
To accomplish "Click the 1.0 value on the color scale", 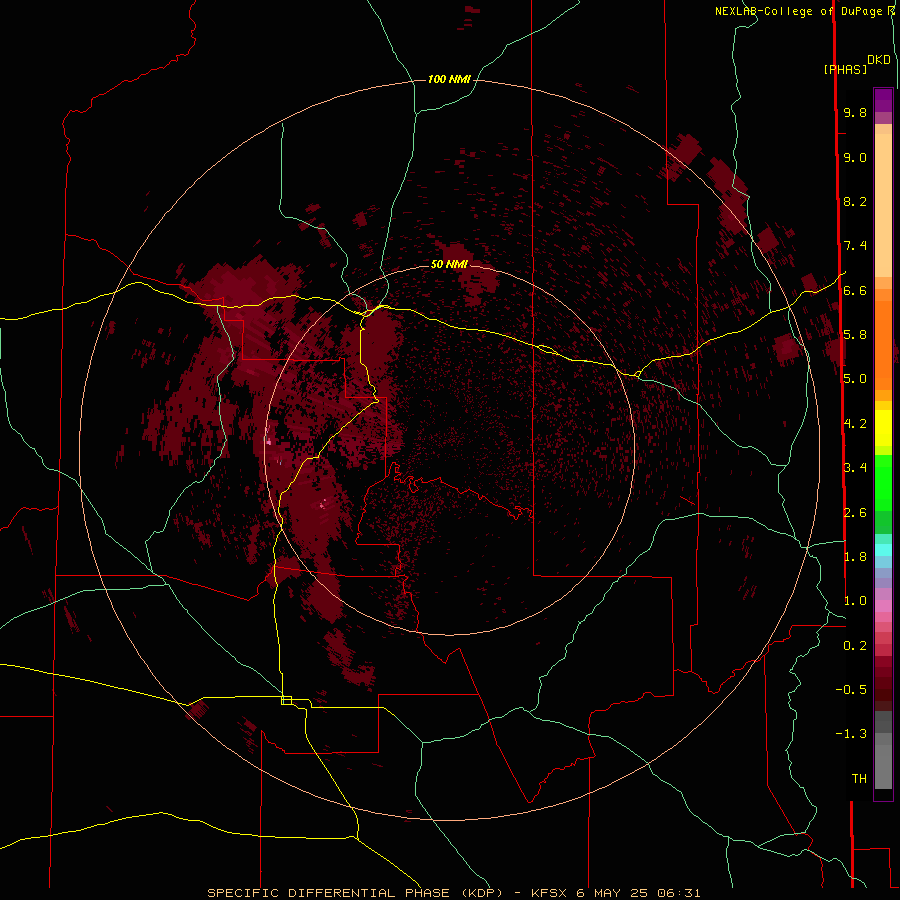I will click(855, 601).
